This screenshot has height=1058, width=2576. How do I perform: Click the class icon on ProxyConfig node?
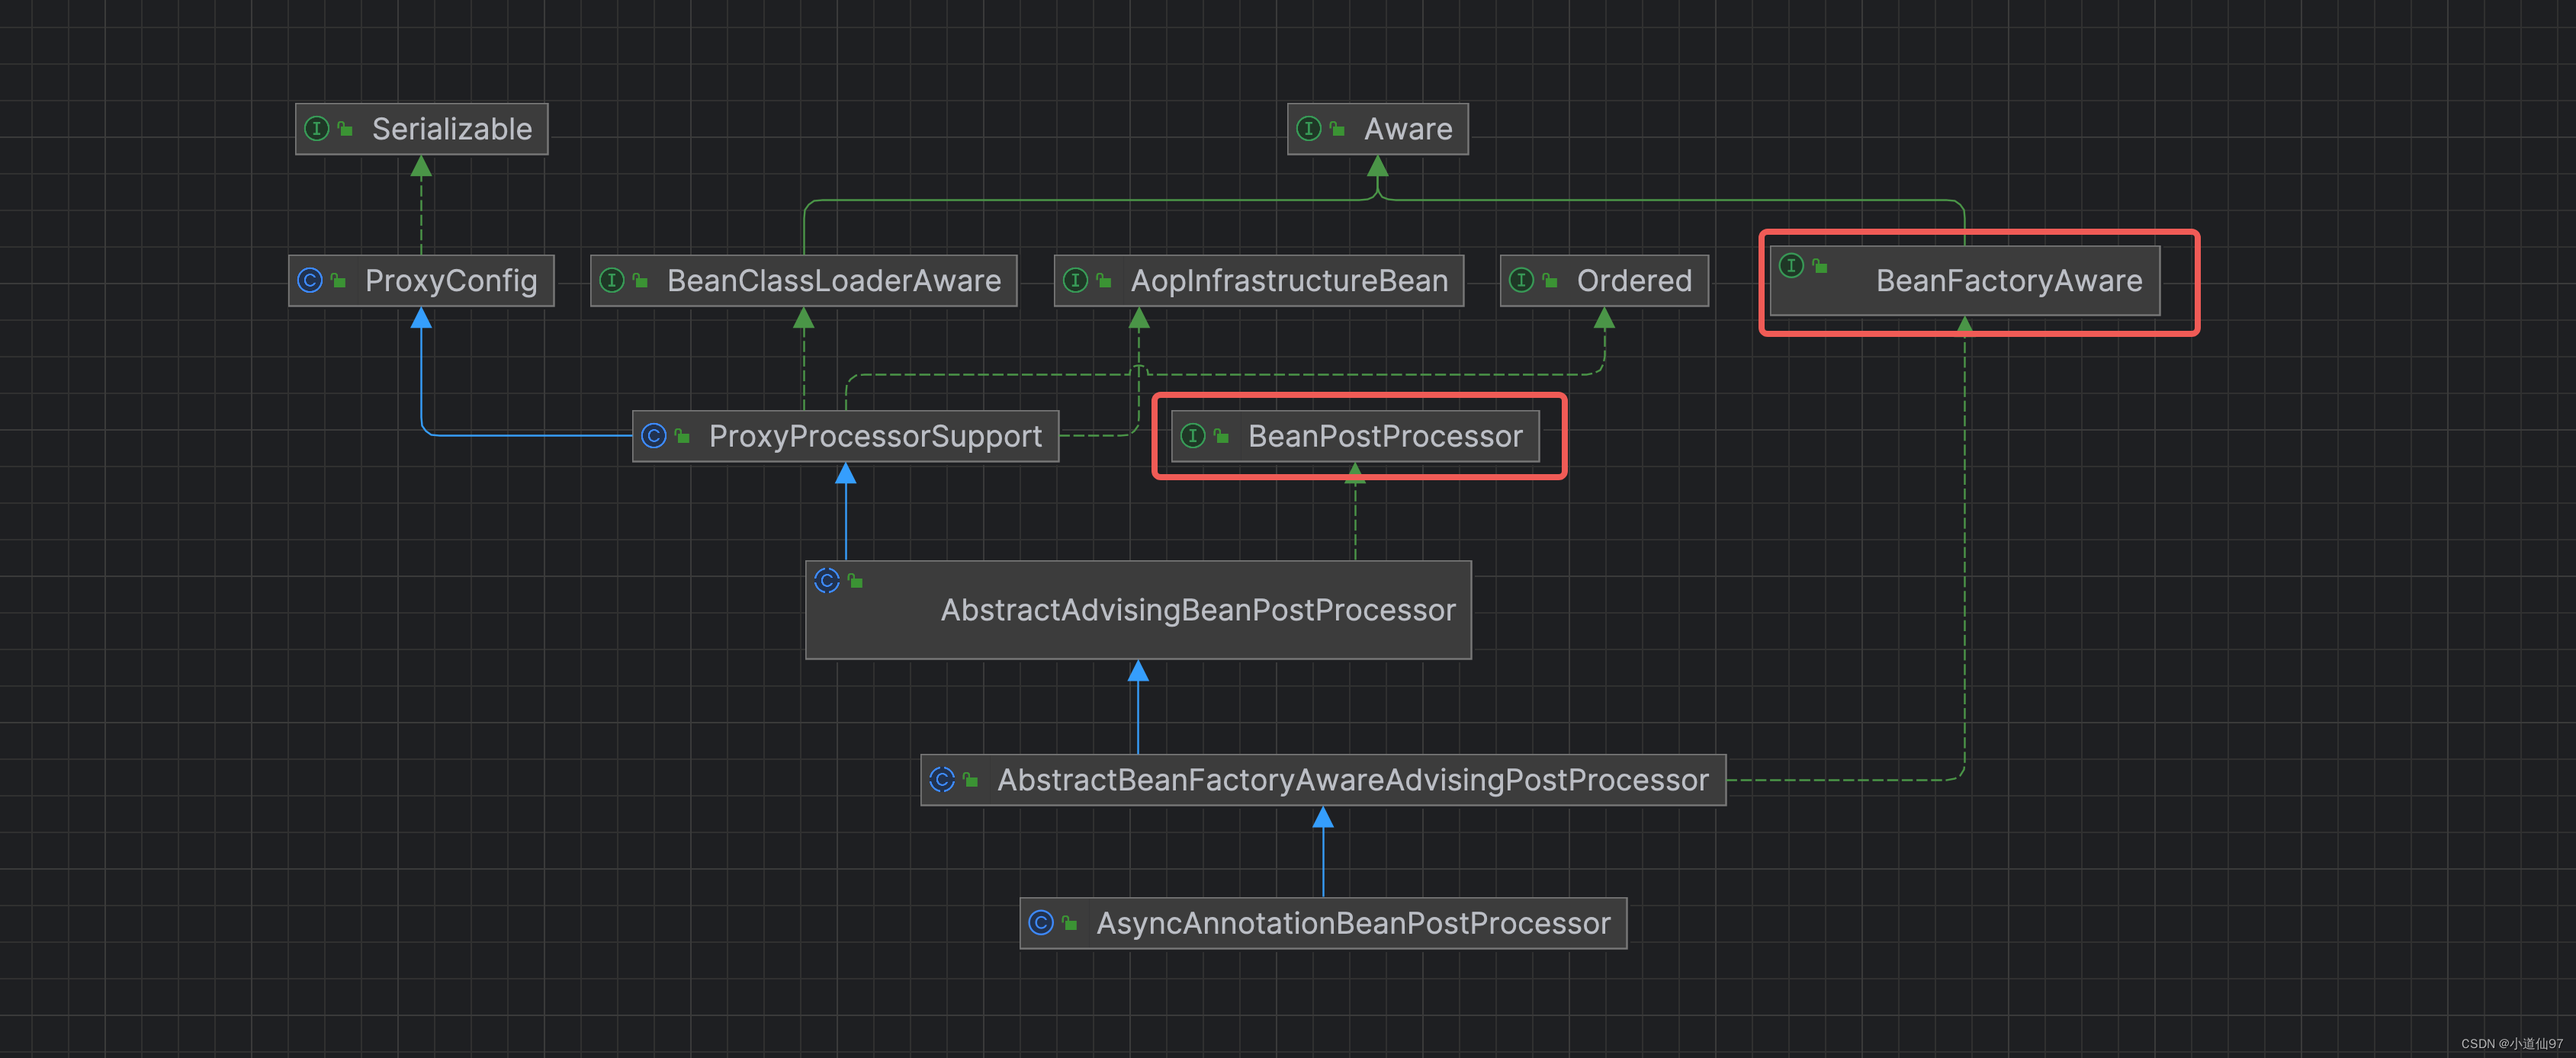click(x=310, y=281)
